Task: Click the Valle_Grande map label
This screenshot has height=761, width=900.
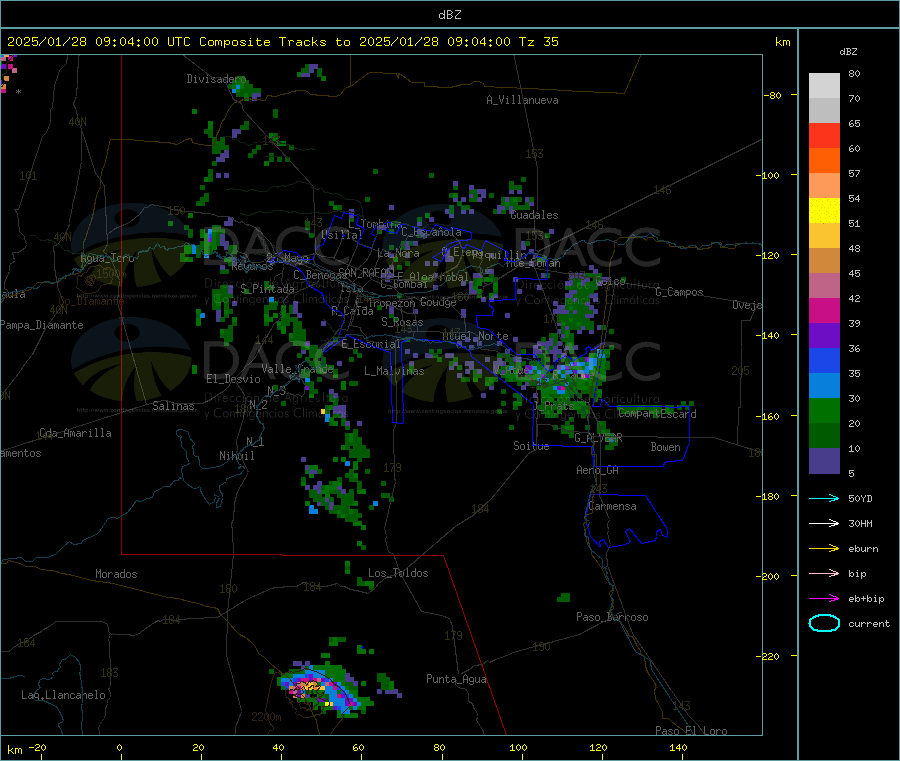Action: coord(297,369)
